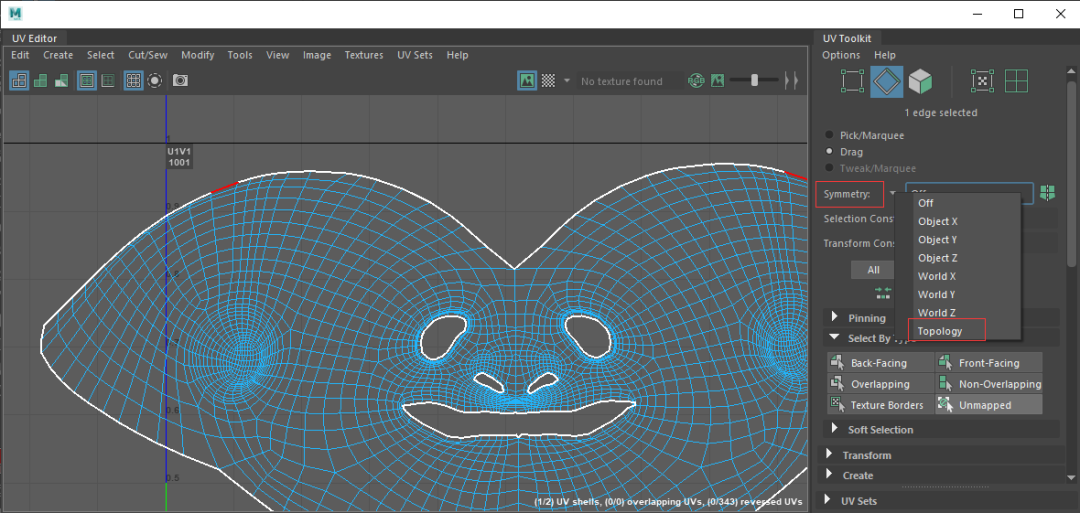The width and height of the screenshot is (1080, 513).
Task: Toggle the grid display icon in toolbar
Action: point(133,81)
